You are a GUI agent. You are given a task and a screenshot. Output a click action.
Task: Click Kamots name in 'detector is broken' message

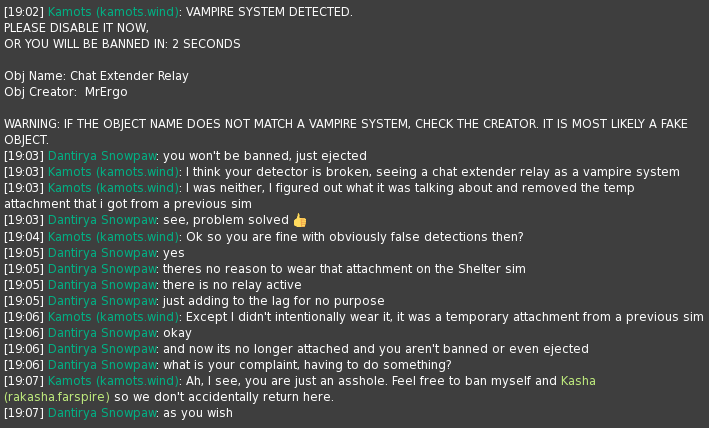coord(113,172)
